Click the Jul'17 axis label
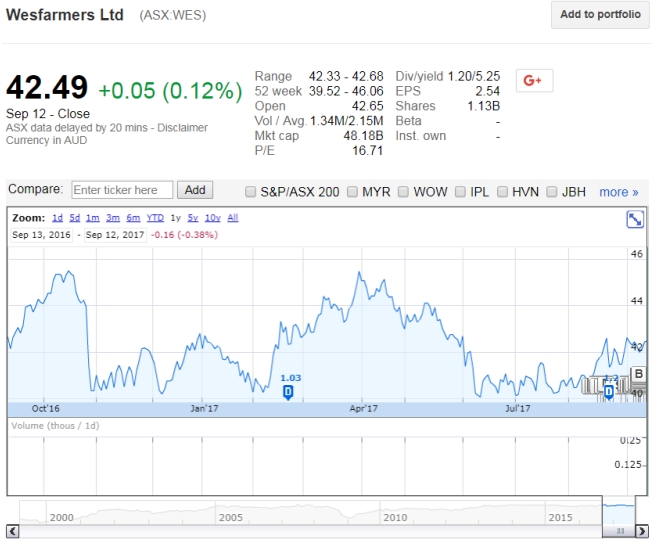The height and width of the screenshot is (543, 652). tap(518, 409)
